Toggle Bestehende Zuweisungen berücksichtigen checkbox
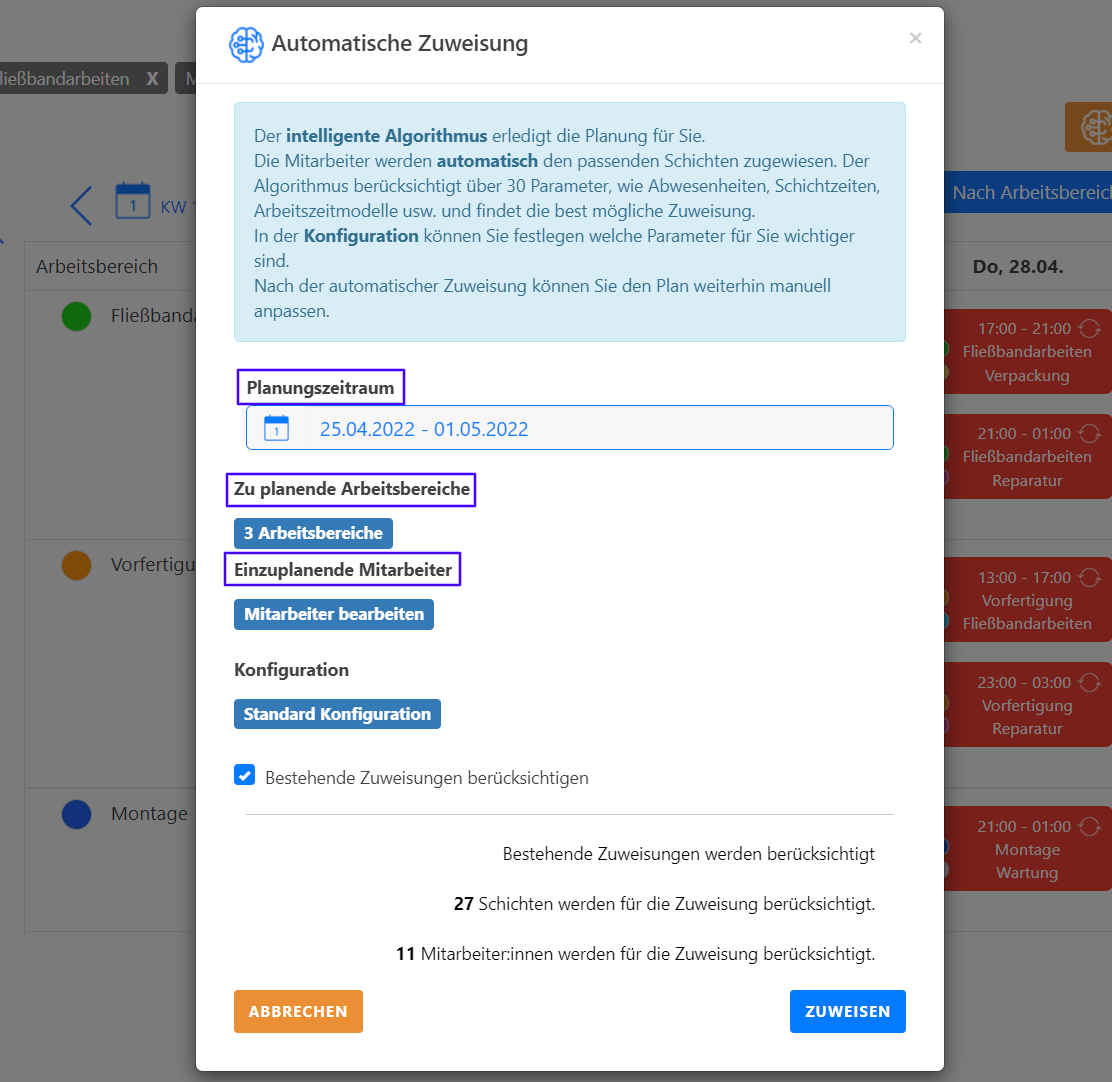 click(244, 775)
